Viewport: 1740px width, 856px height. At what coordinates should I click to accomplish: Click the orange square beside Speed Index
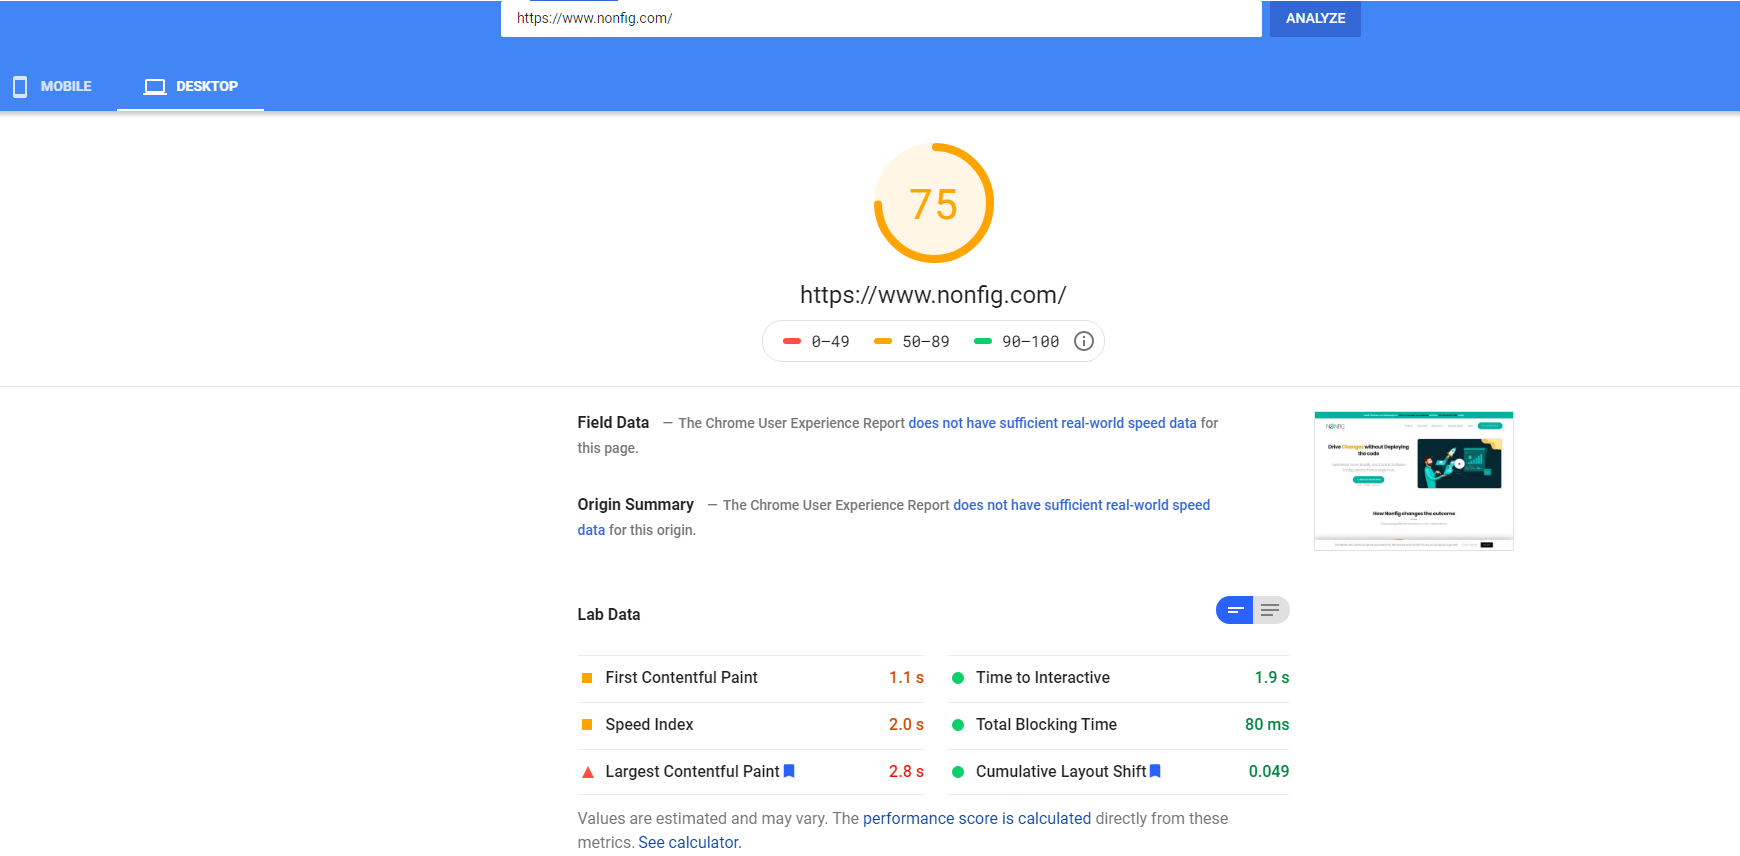click(x=587, y=725)
